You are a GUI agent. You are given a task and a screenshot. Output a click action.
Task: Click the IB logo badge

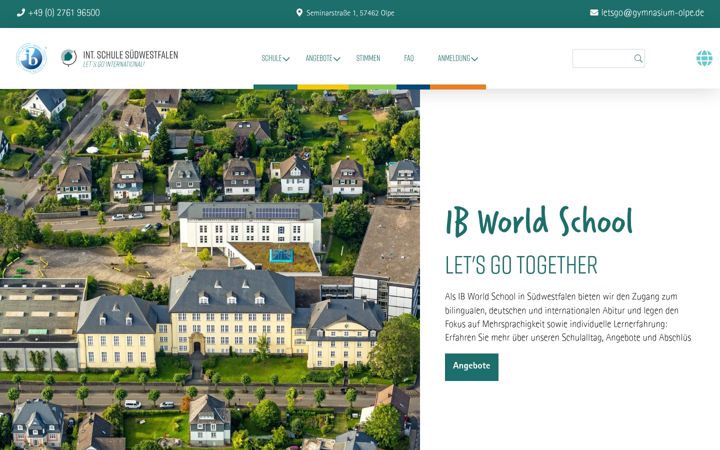[x=31, y=58]
